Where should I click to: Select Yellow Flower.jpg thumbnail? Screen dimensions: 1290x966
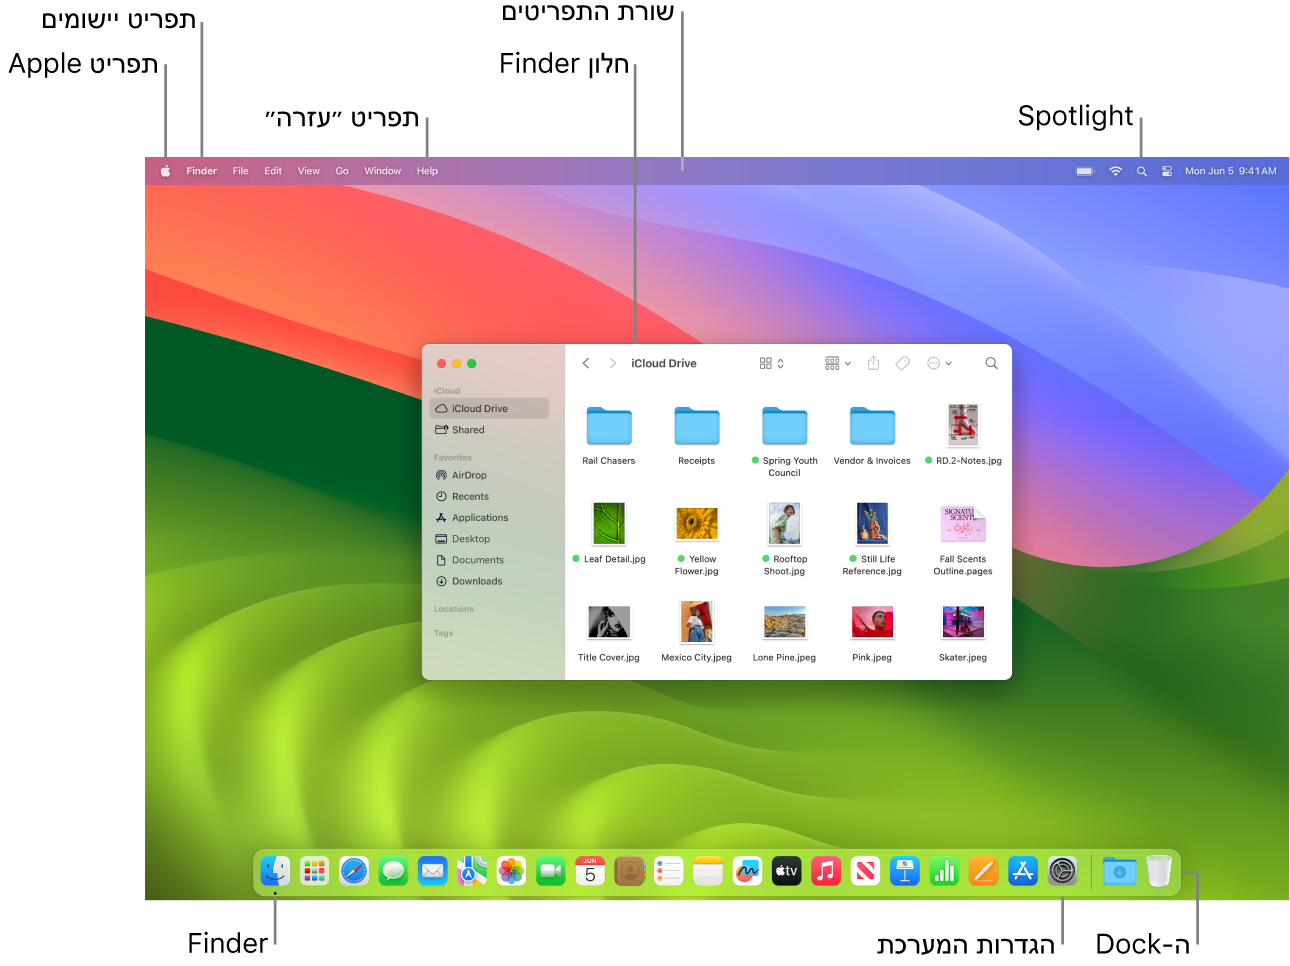[x=697, y=523]
